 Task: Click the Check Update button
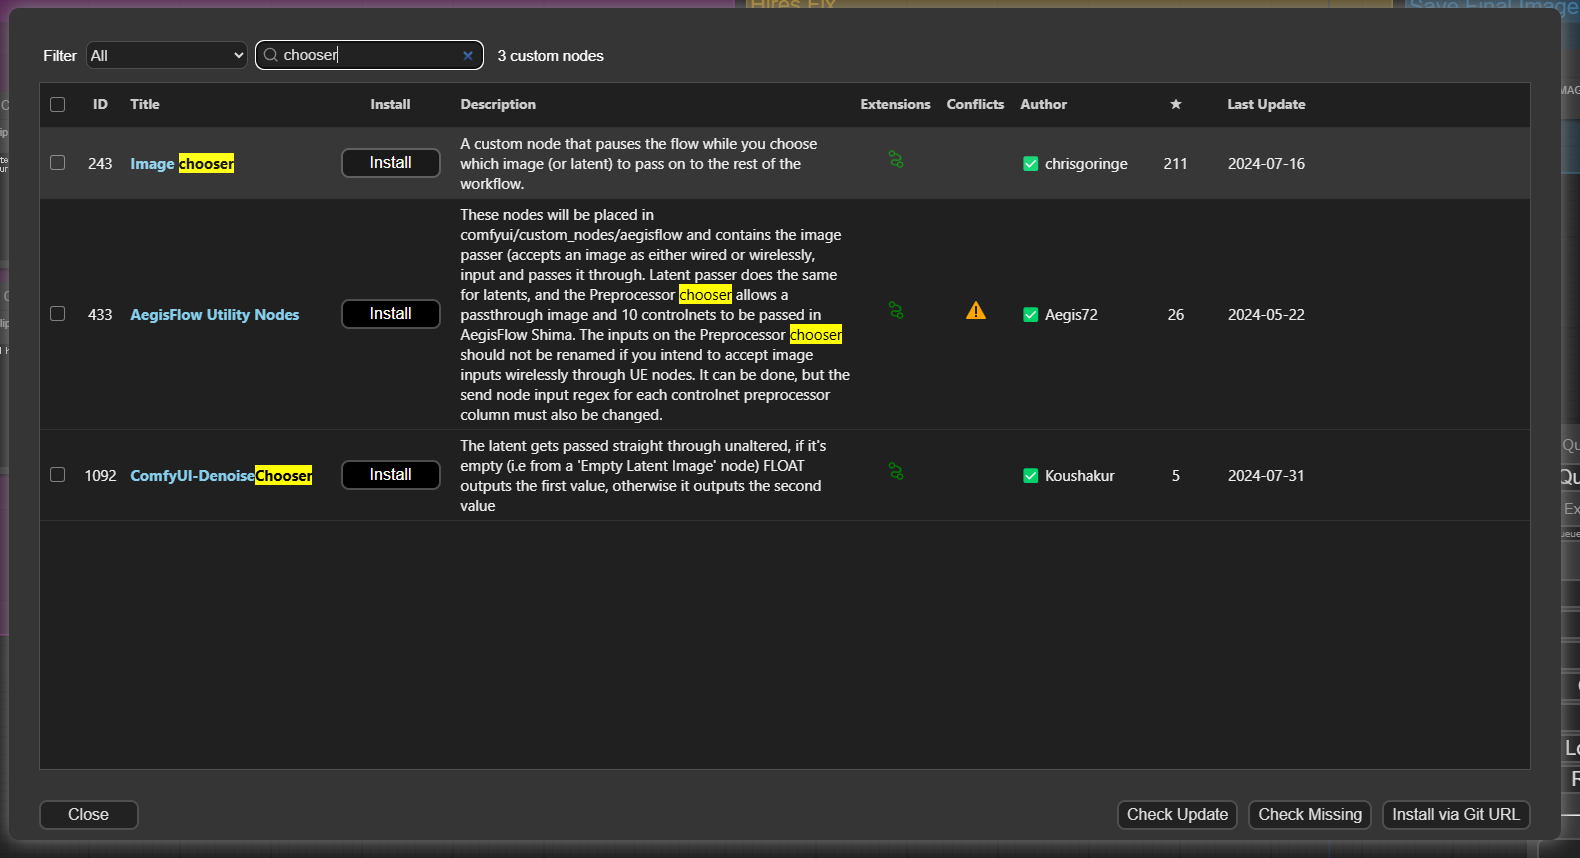[x=1177, y=815]
